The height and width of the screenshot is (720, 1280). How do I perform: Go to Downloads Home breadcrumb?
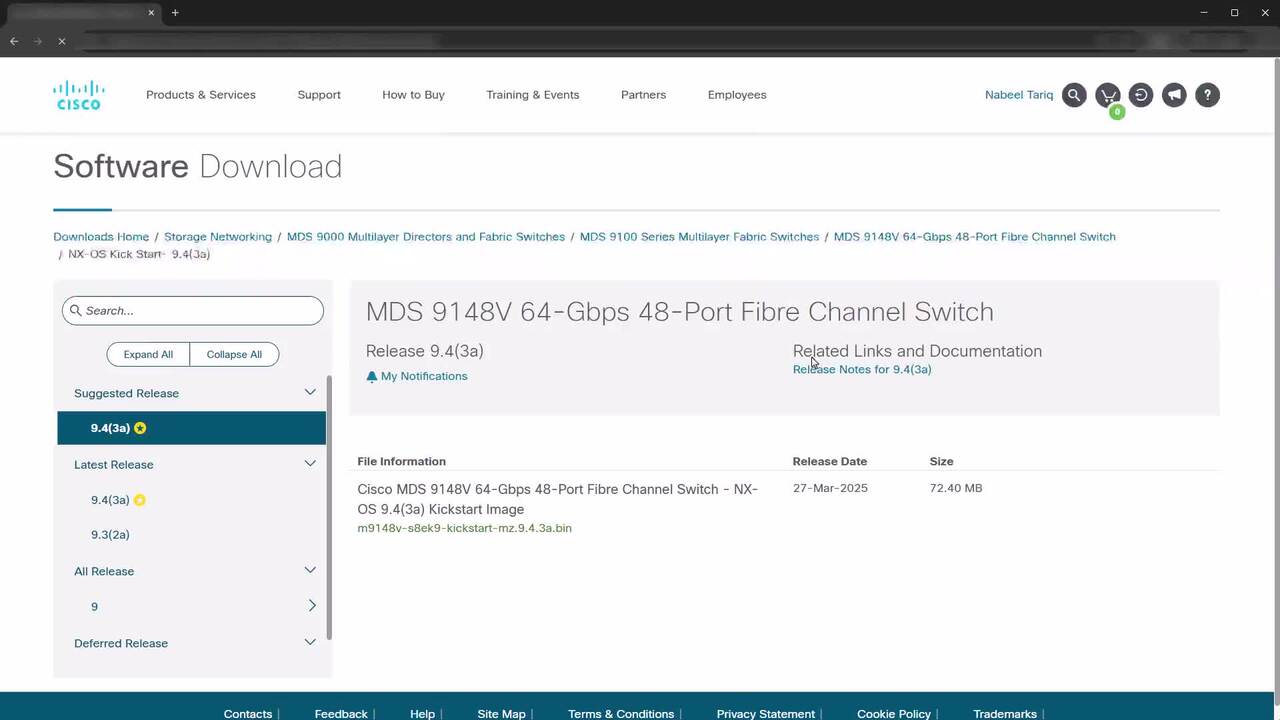click(101, 237)
